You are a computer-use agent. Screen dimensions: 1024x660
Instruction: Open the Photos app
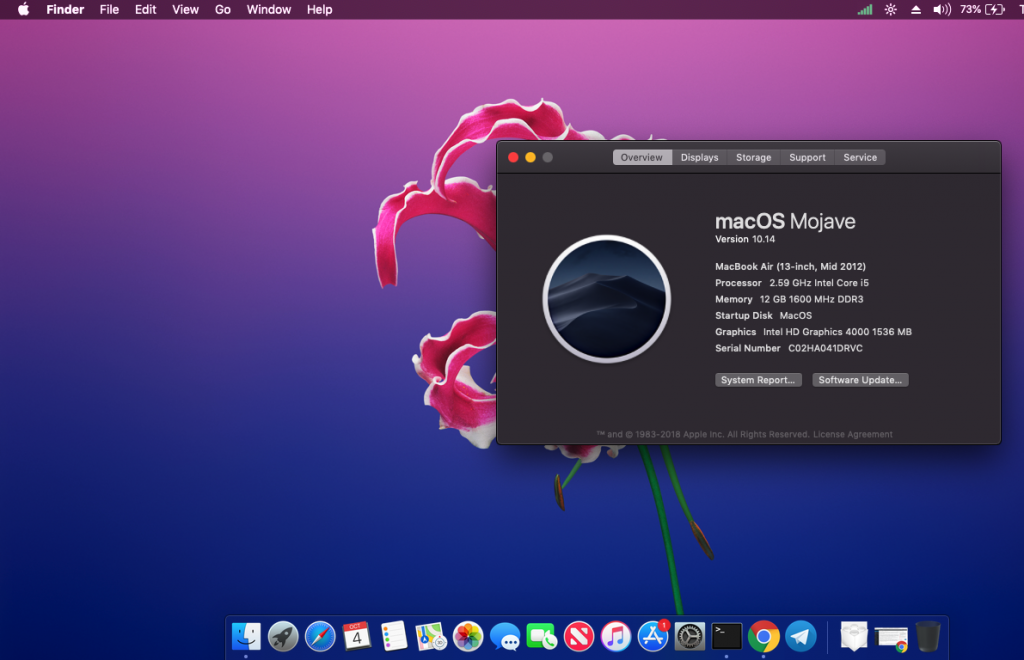coord(467,636)
